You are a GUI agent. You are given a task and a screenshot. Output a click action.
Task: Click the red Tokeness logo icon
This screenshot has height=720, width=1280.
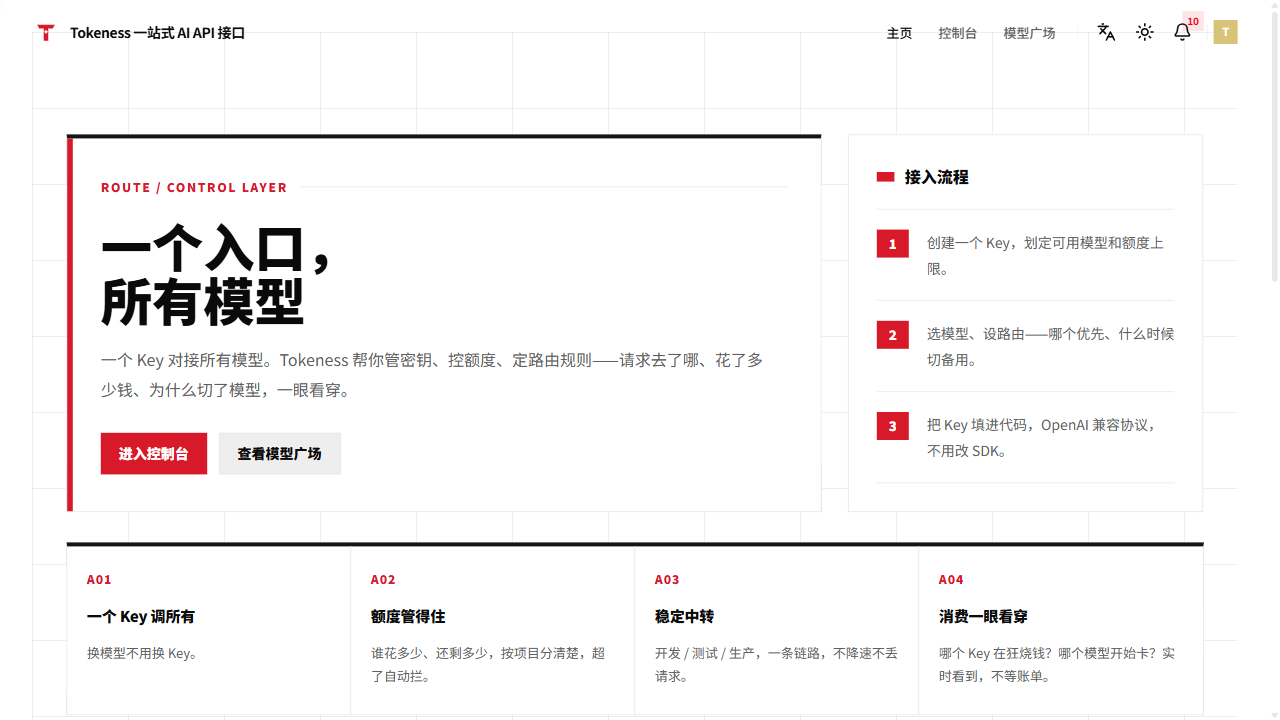(46, 33)
